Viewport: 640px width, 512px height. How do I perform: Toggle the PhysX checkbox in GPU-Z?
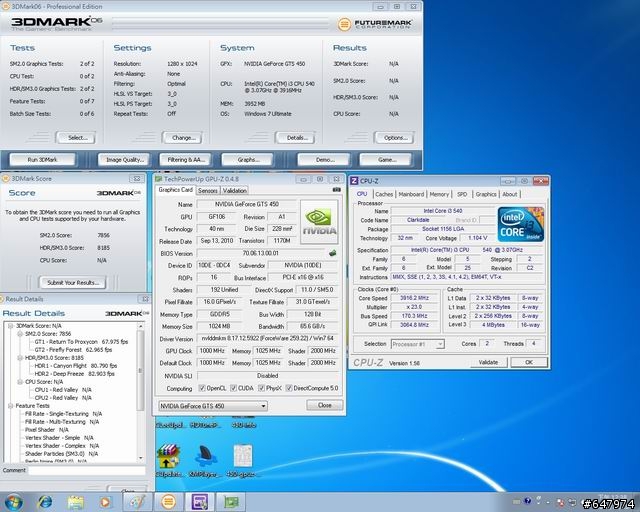[x=262, y=388]
